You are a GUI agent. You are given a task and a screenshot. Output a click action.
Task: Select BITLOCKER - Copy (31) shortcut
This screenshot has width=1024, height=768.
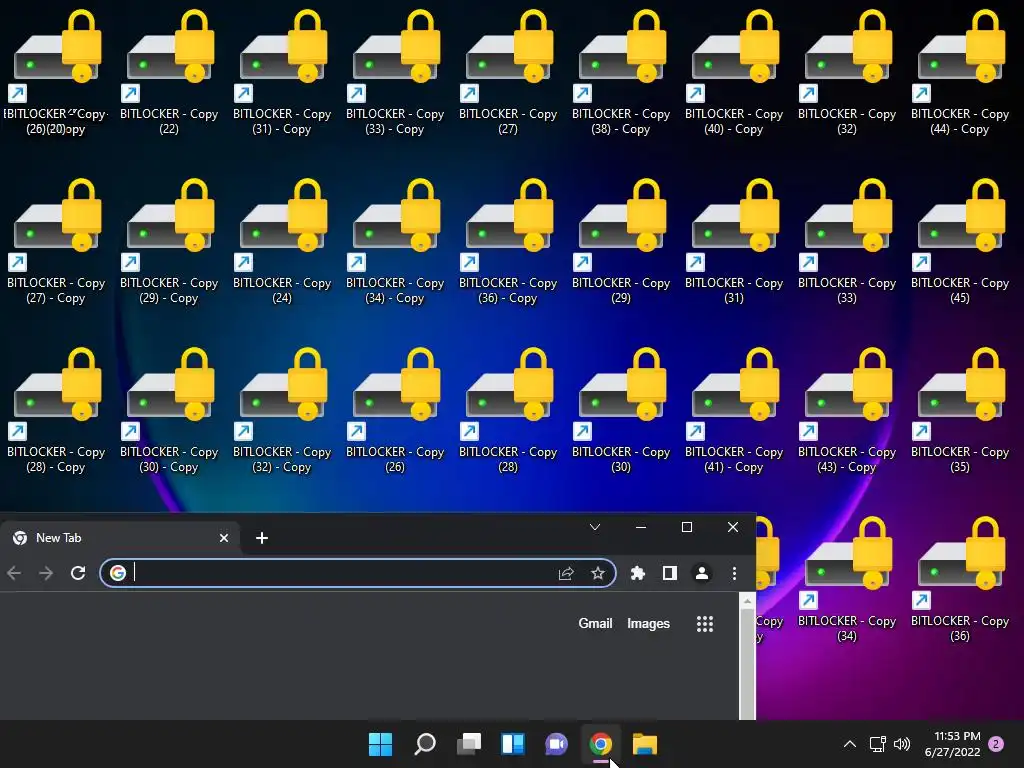click(x=734, y=241)
